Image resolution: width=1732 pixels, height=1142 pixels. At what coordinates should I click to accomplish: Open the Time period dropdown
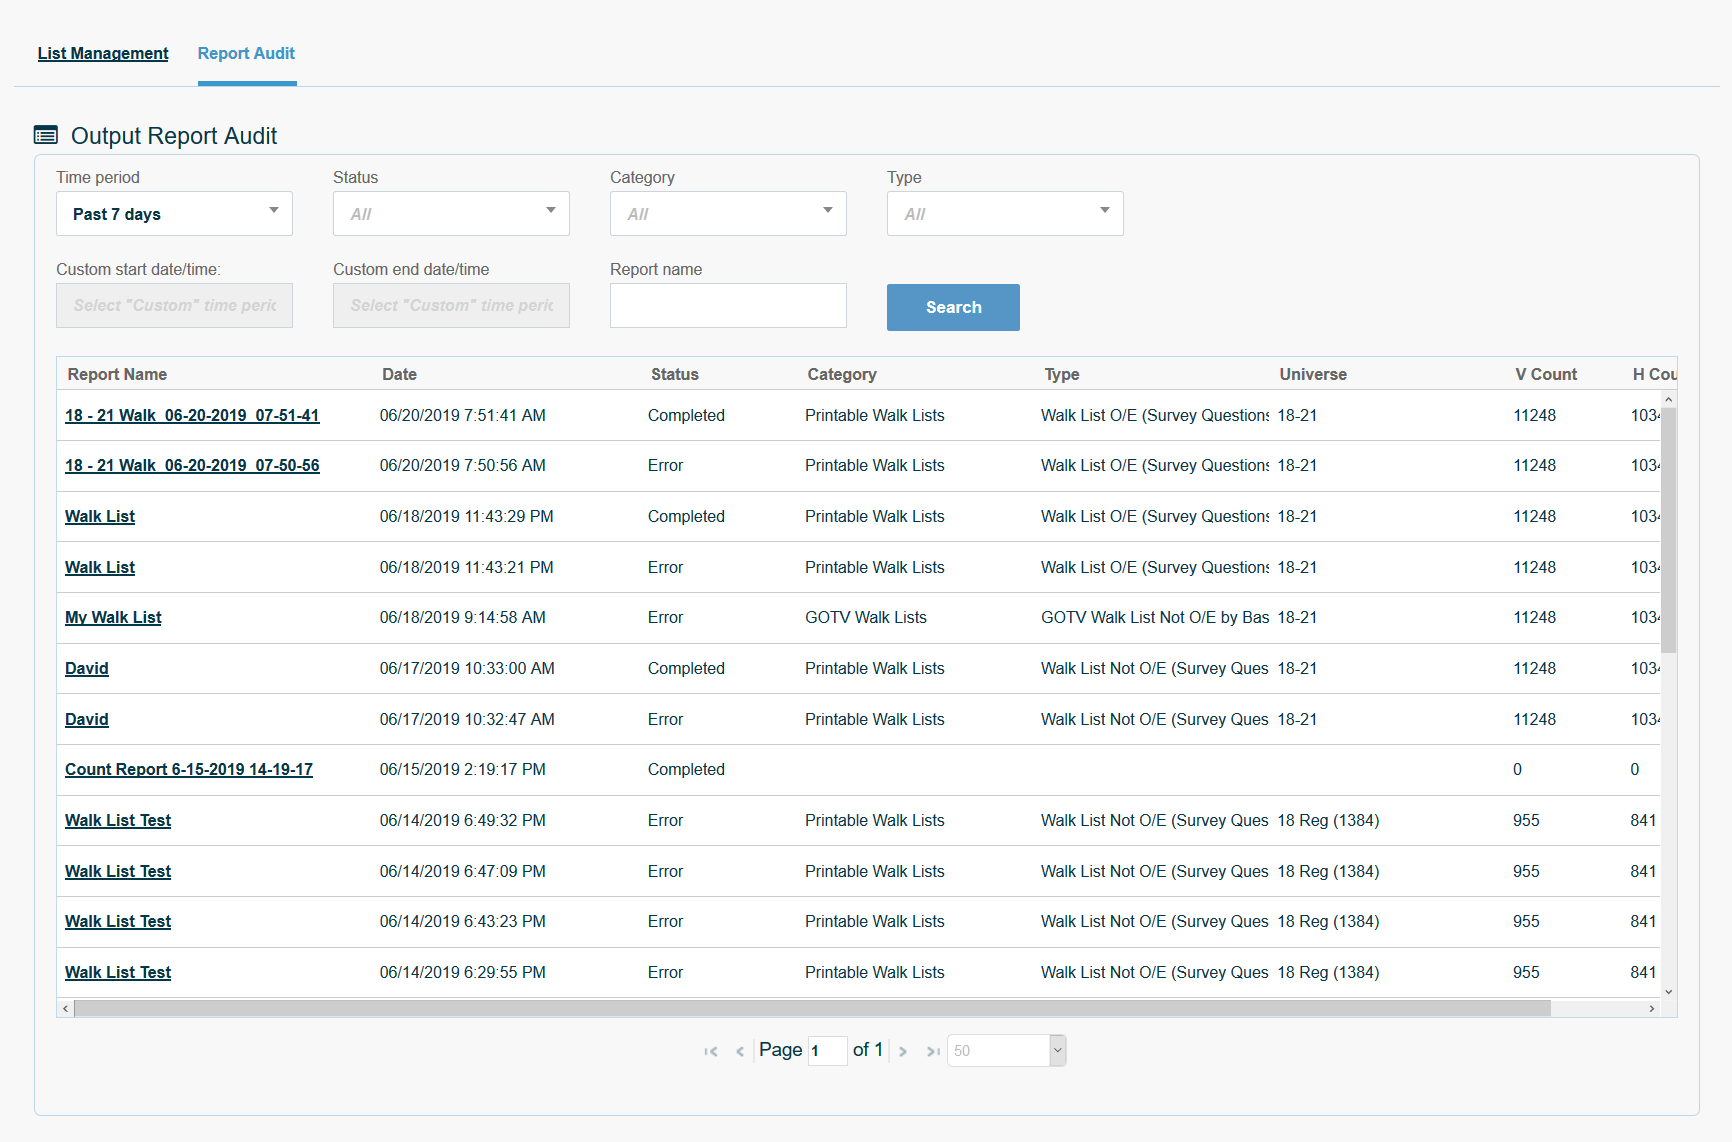(x=173, y=213)
